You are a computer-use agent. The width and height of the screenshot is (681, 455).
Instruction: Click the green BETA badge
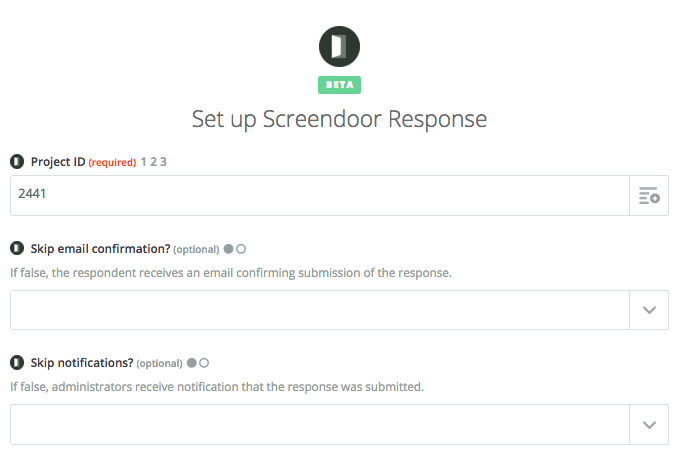pyautogui.click(x=339, y=85)
